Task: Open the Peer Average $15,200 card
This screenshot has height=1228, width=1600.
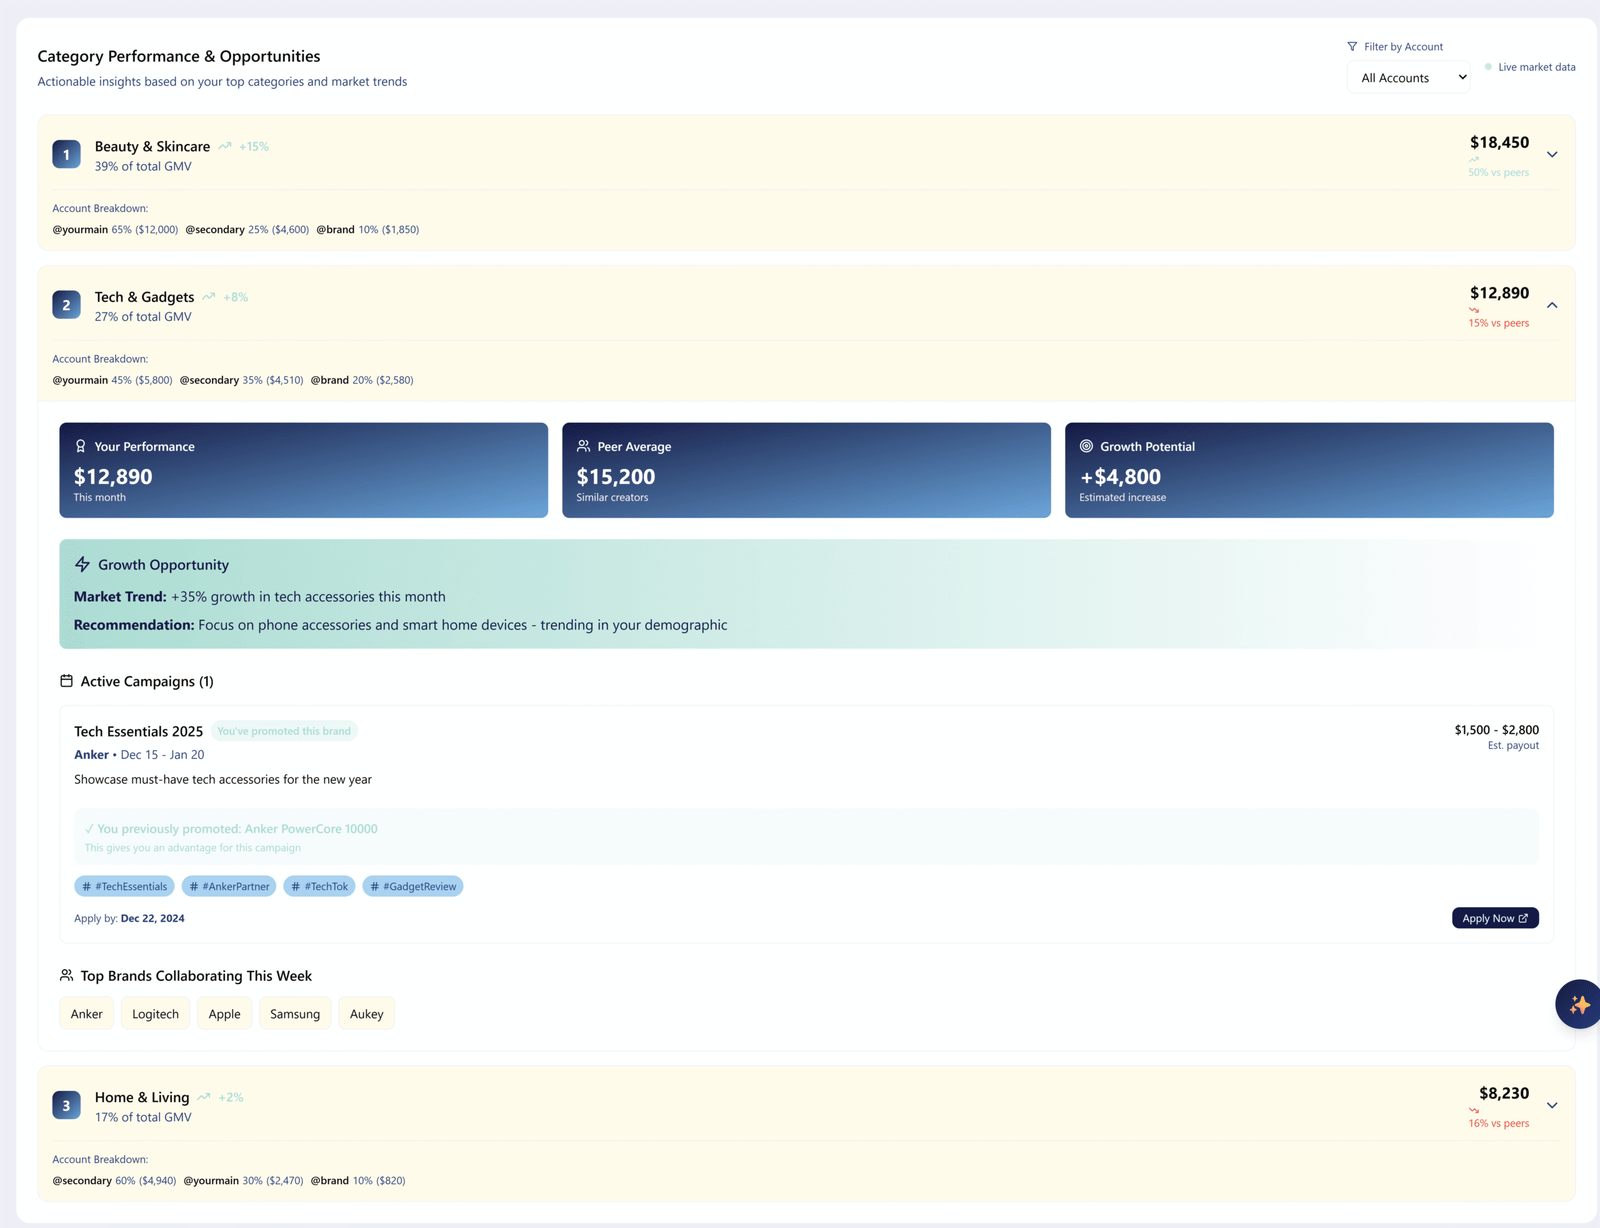Action: coord(806,470)
